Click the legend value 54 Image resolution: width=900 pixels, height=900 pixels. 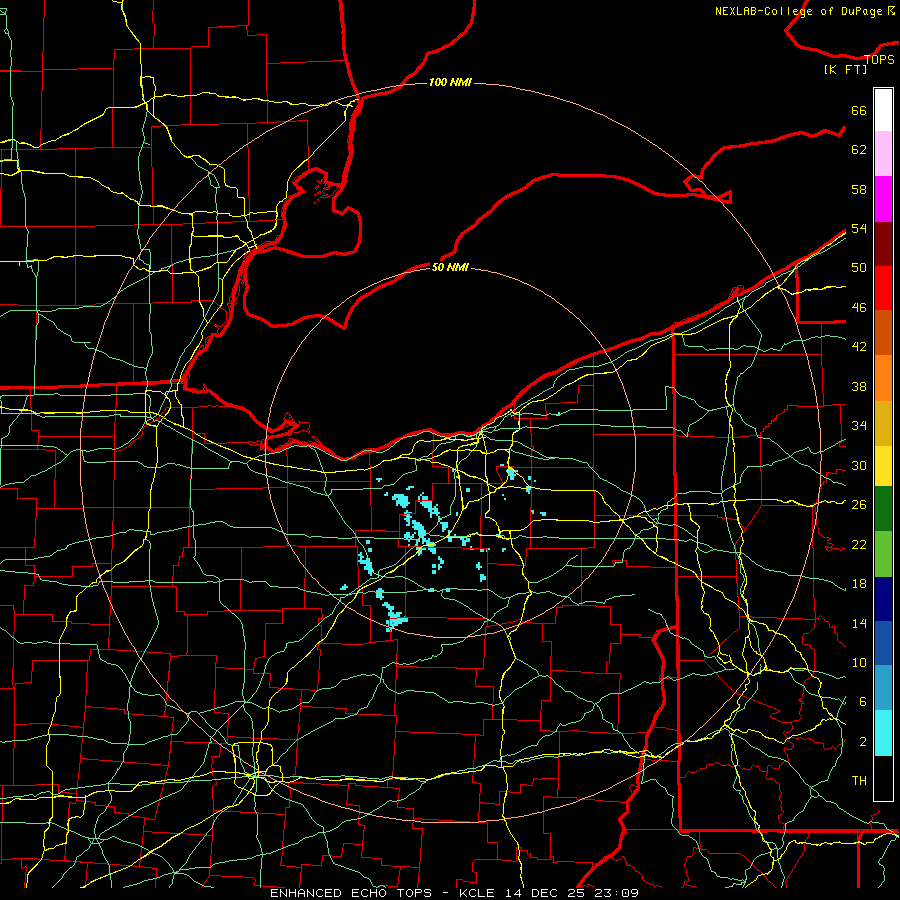[x=859, y=228]
